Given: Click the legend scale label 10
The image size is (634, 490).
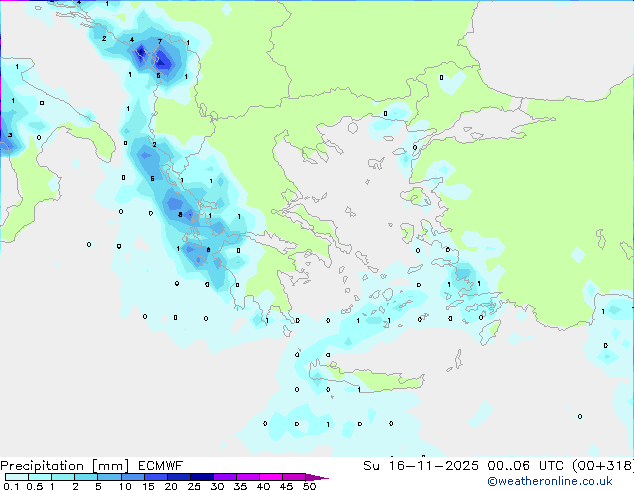Looking at the screenshot, I should (x=125, y=486).
